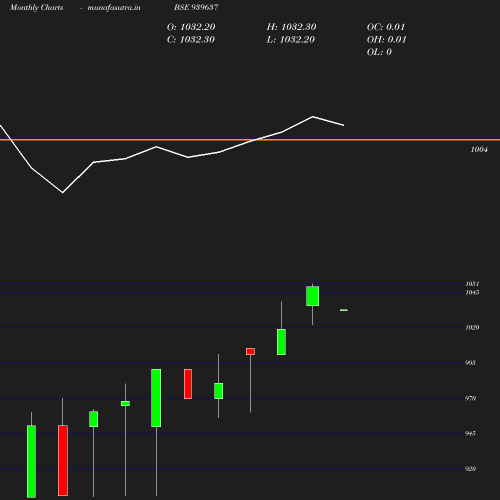This screenshot has height=500, width=500.
Task: Click the red candle between 970 and 995
Action: (x=188, y=384)
